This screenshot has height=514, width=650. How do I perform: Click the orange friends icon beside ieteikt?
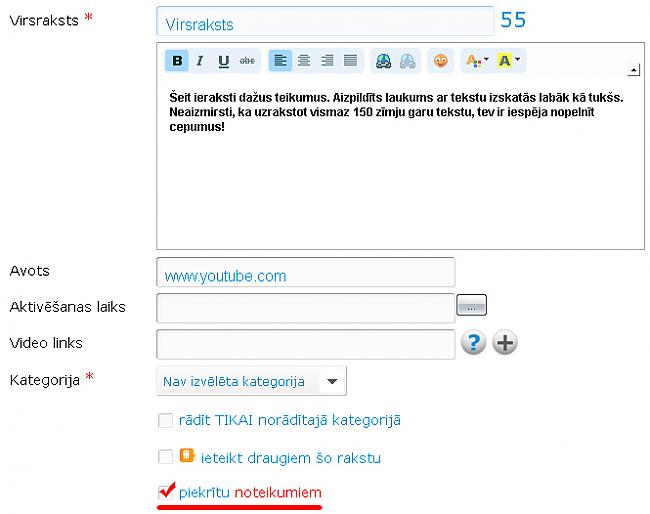tap(187, 455)
